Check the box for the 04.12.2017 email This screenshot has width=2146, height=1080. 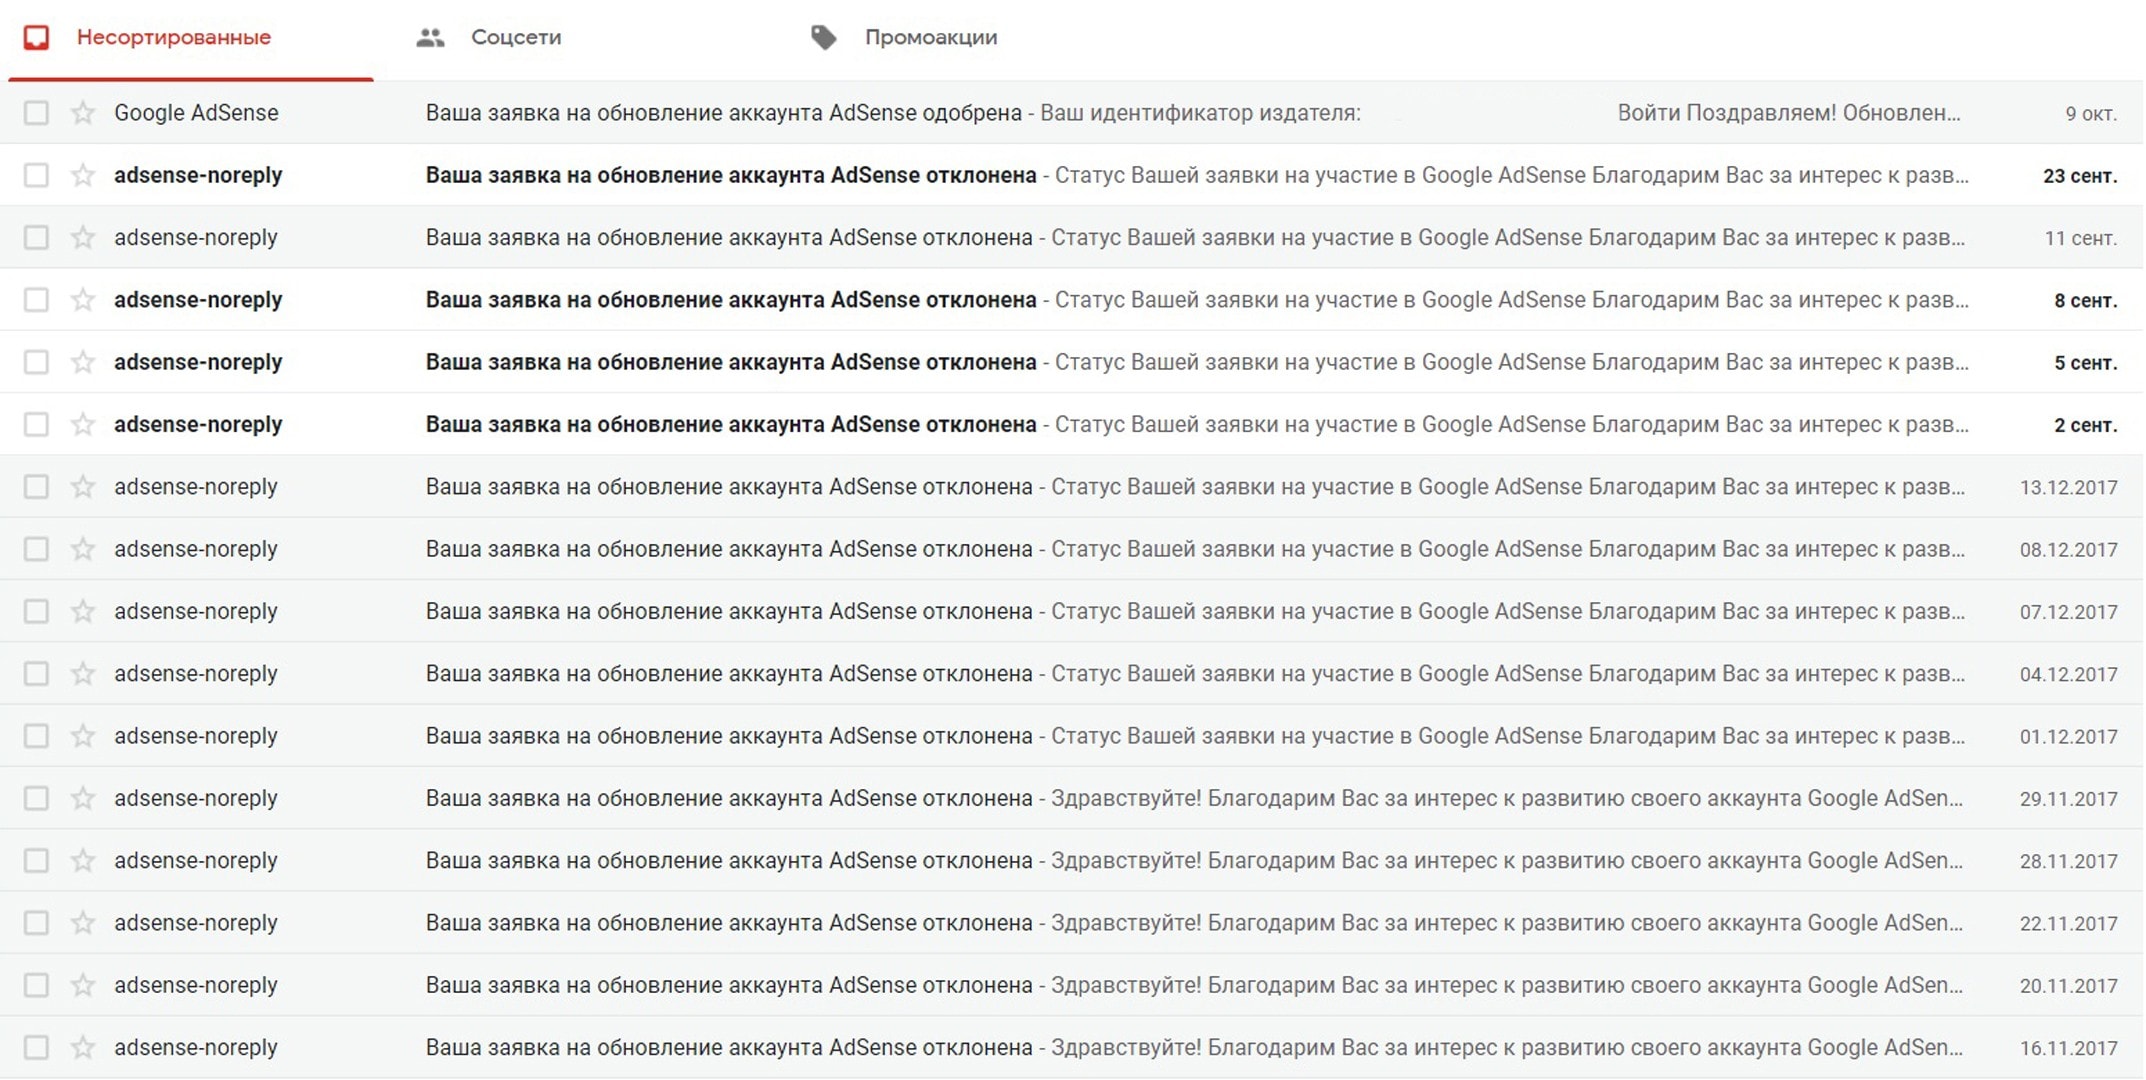(x=36, y=674)
